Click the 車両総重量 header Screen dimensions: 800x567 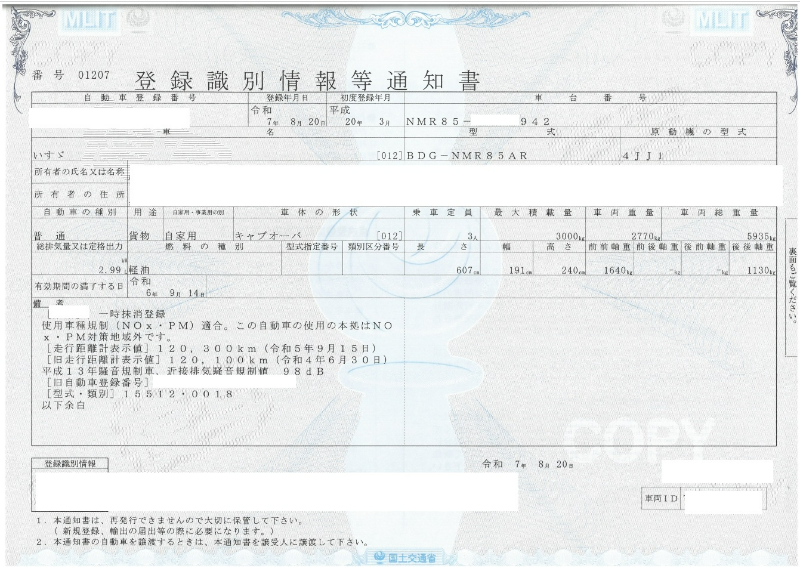[719, 212]
